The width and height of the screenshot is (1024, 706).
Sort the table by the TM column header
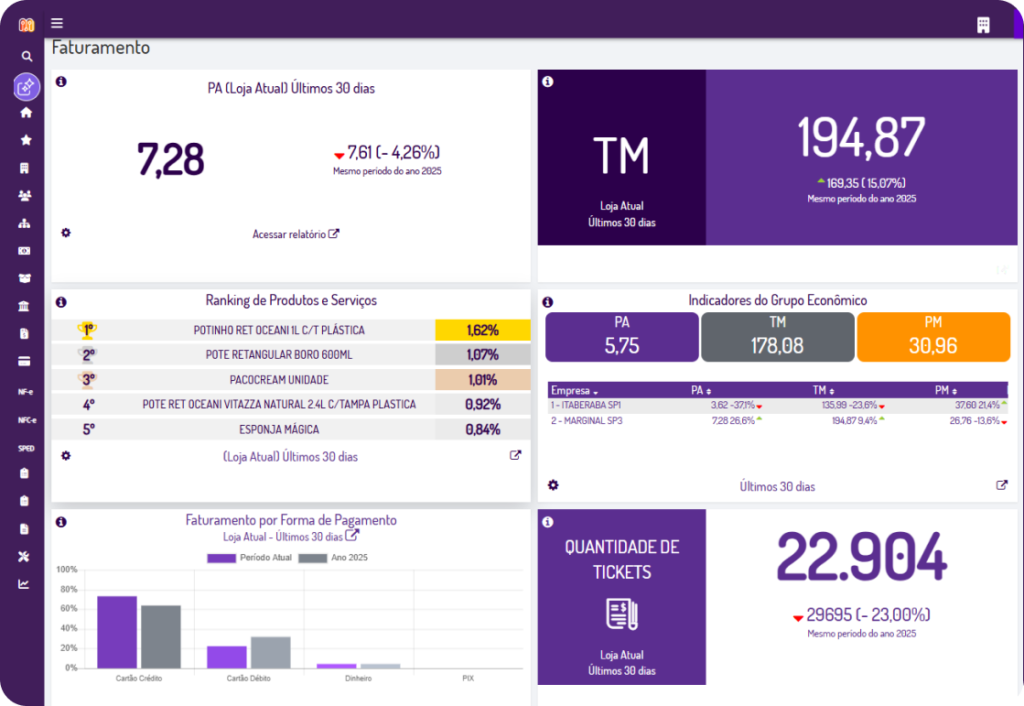tap(824, 390)
